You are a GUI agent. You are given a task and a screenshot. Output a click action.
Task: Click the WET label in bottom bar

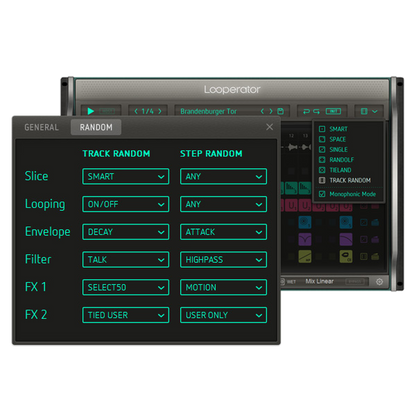coord(291,282)
